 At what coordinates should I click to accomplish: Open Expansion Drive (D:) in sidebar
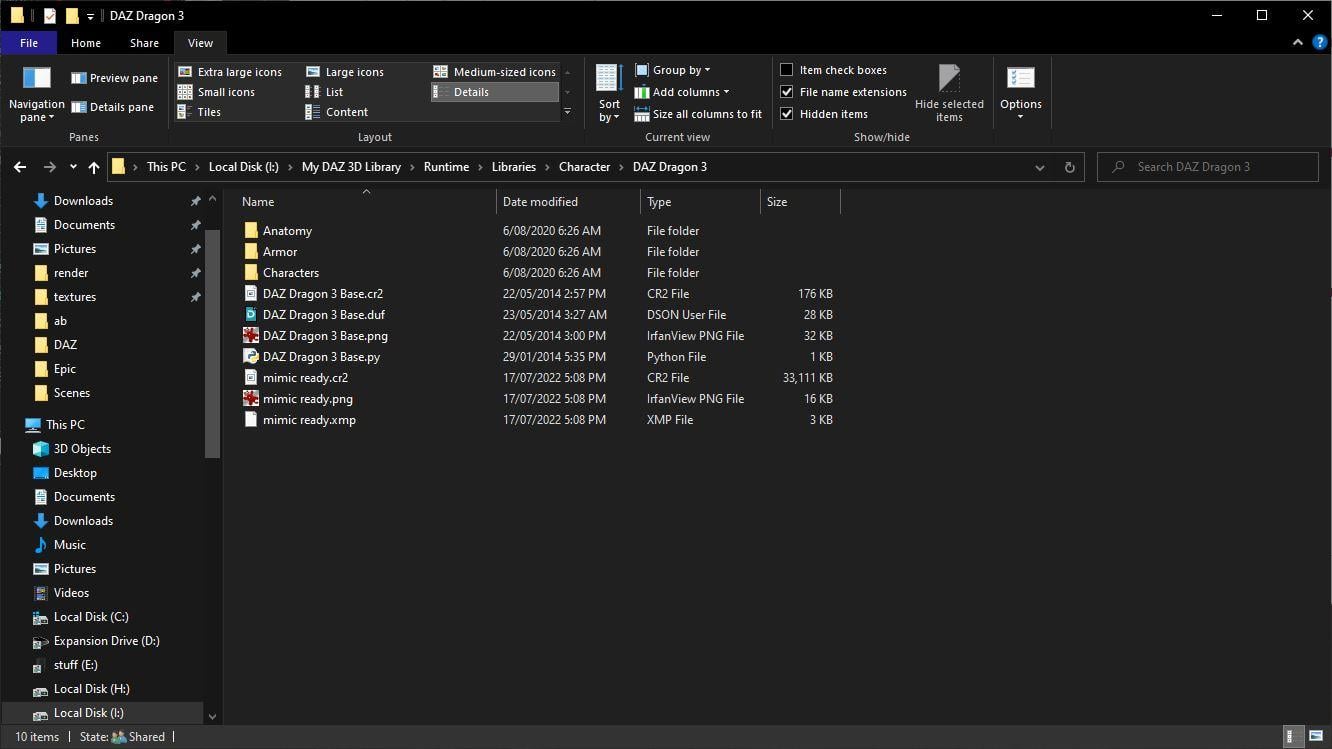(x=106, y=641)
